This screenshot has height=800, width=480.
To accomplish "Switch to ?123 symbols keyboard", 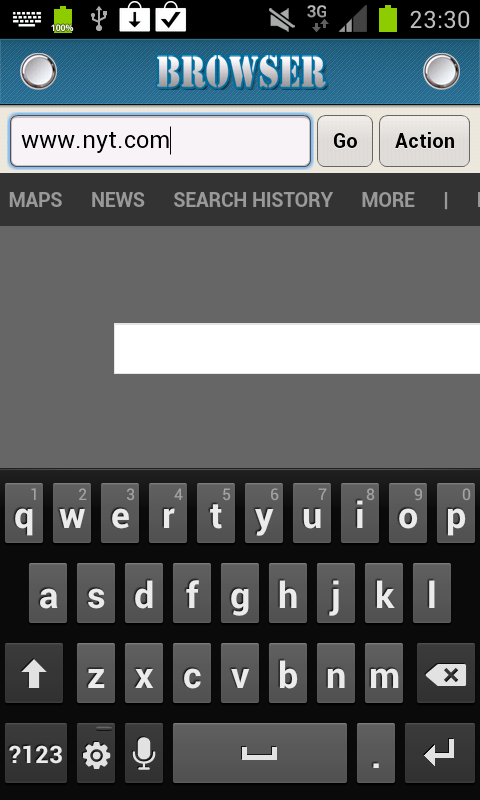I will (36, 753).
